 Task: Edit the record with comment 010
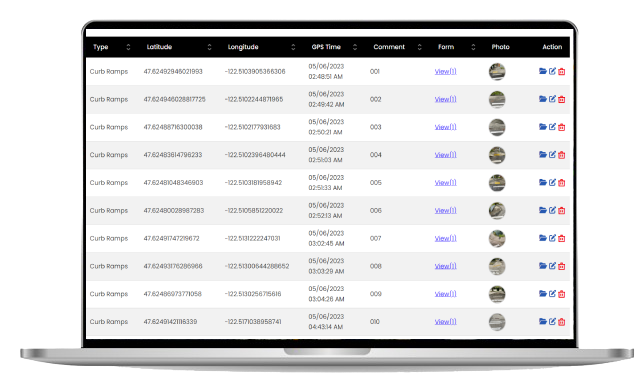[x=552, y=321]
